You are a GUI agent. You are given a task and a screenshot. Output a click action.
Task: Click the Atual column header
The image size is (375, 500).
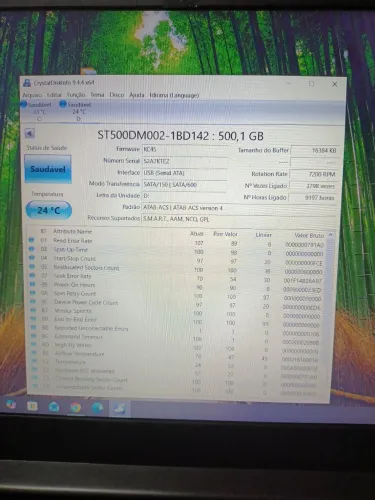pos(197,234)
